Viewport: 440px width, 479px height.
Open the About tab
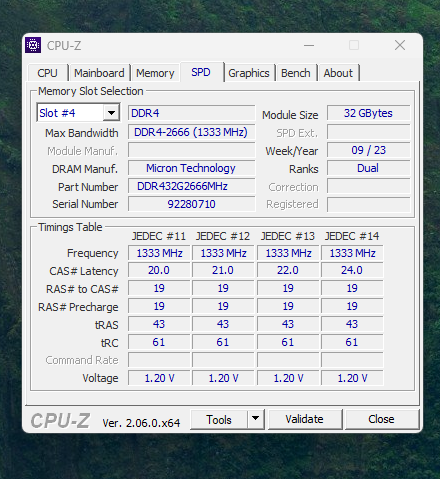[338, 73]
